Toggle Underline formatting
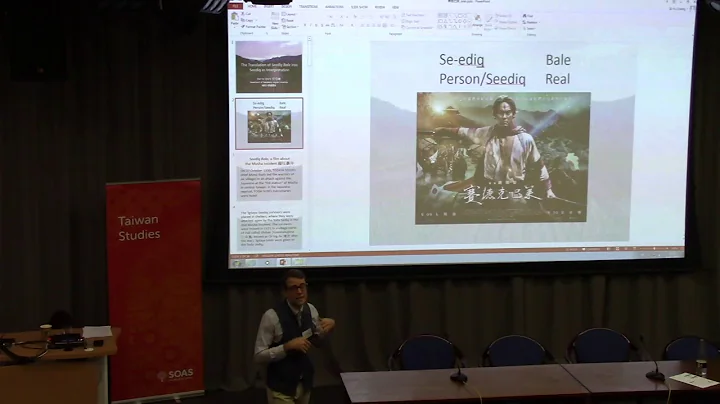 pyautogui.click(x=316, y=25)
